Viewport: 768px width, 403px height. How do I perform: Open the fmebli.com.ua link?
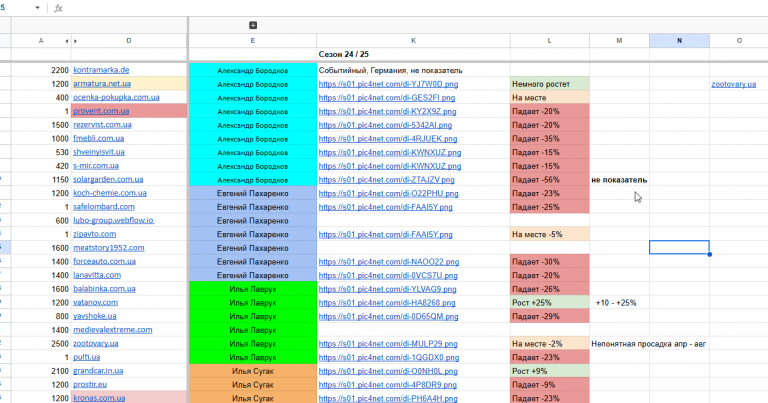98,139
